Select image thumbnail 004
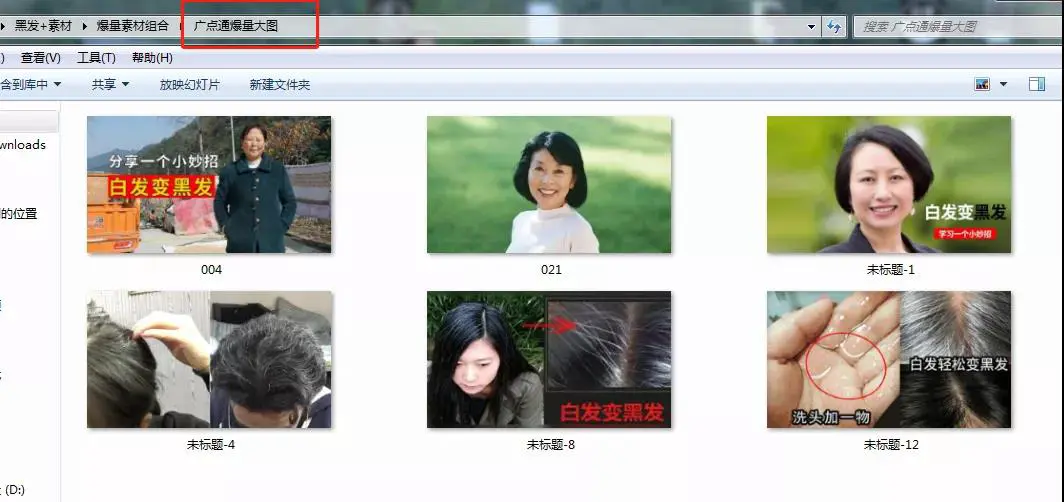Viewport: 1064px width, 502px height. (x=209, y=185)
